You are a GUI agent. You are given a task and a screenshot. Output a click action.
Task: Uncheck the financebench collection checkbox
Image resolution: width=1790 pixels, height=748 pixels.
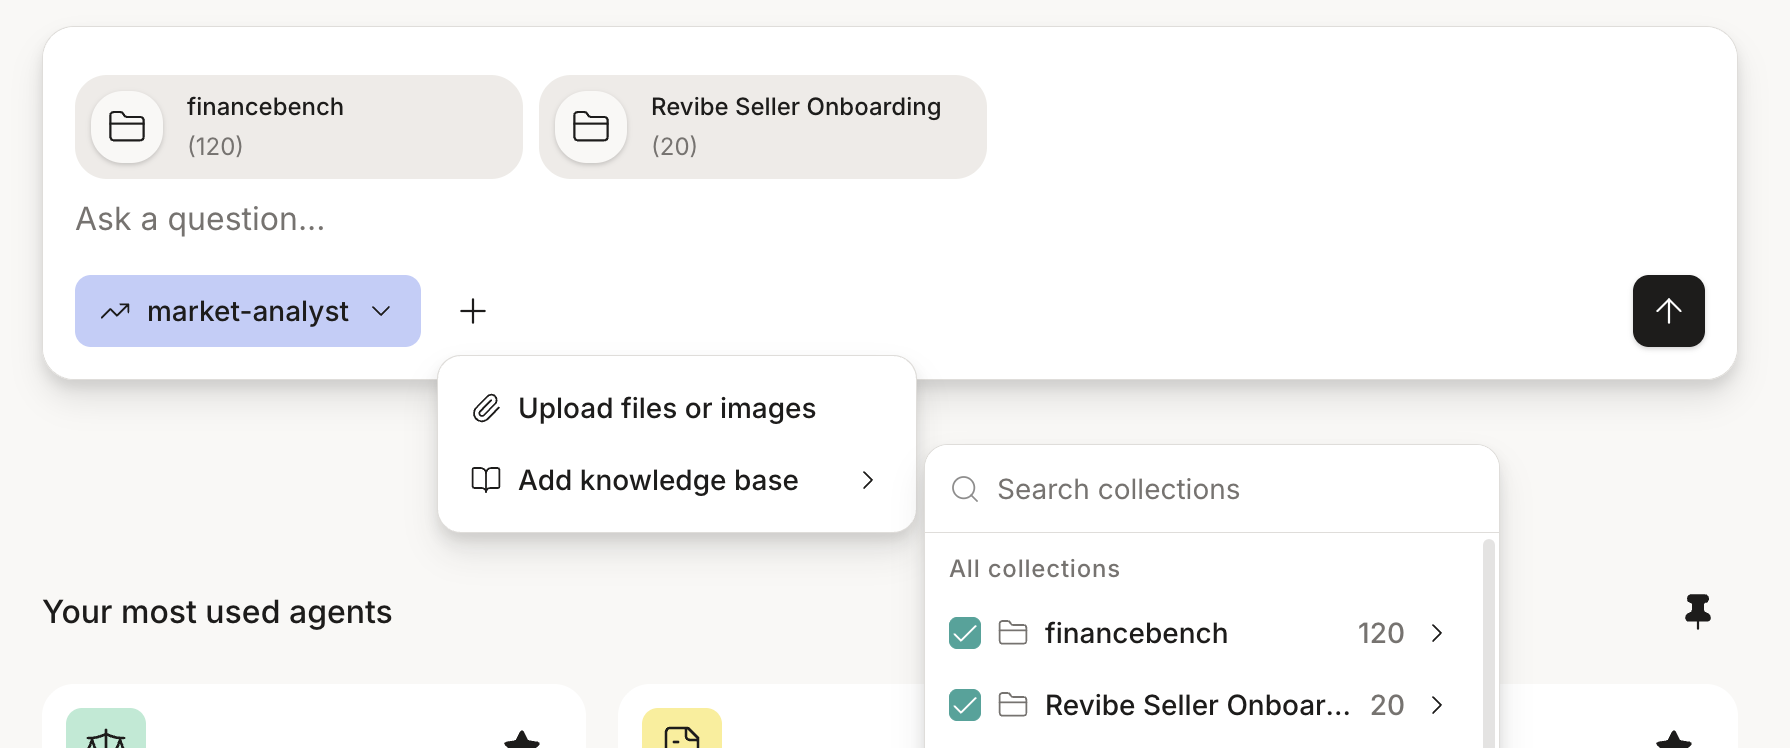coord(965,633)
